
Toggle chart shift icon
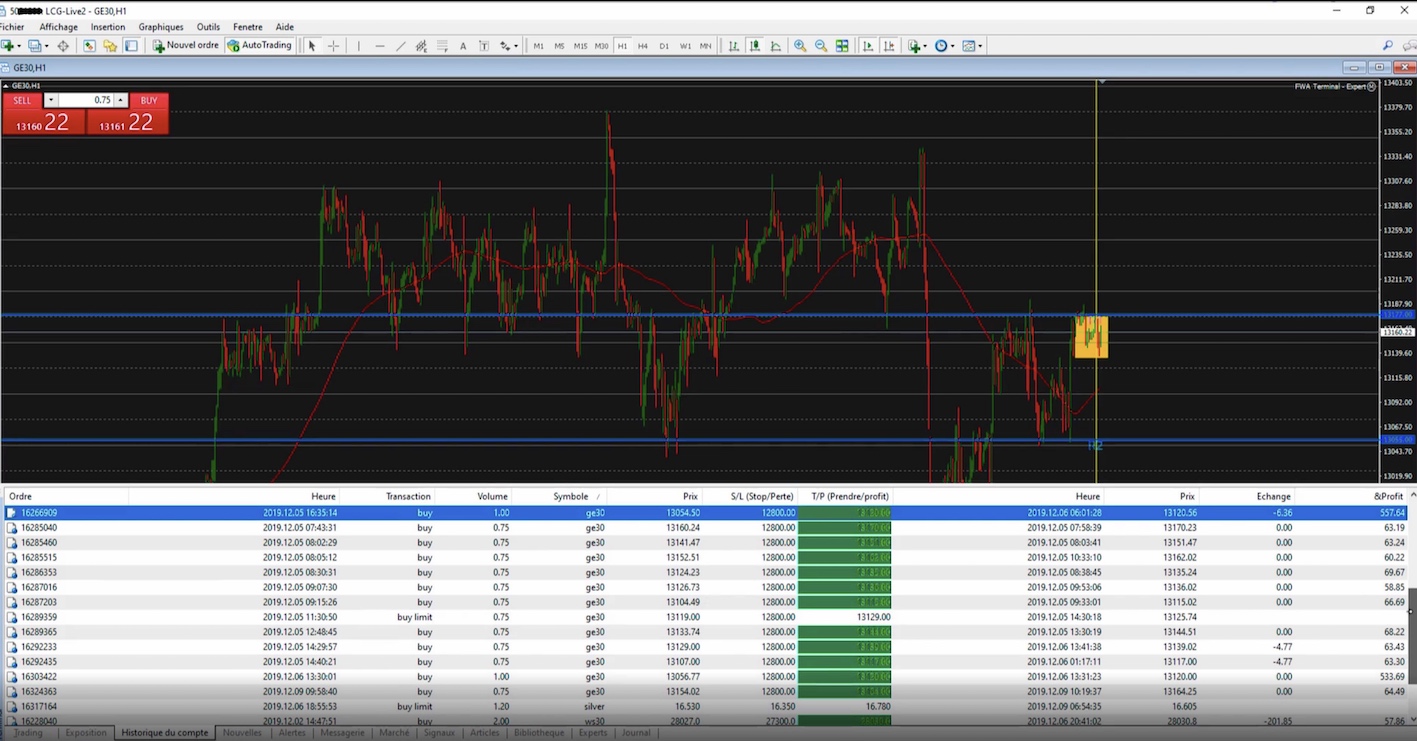(888, 46)
